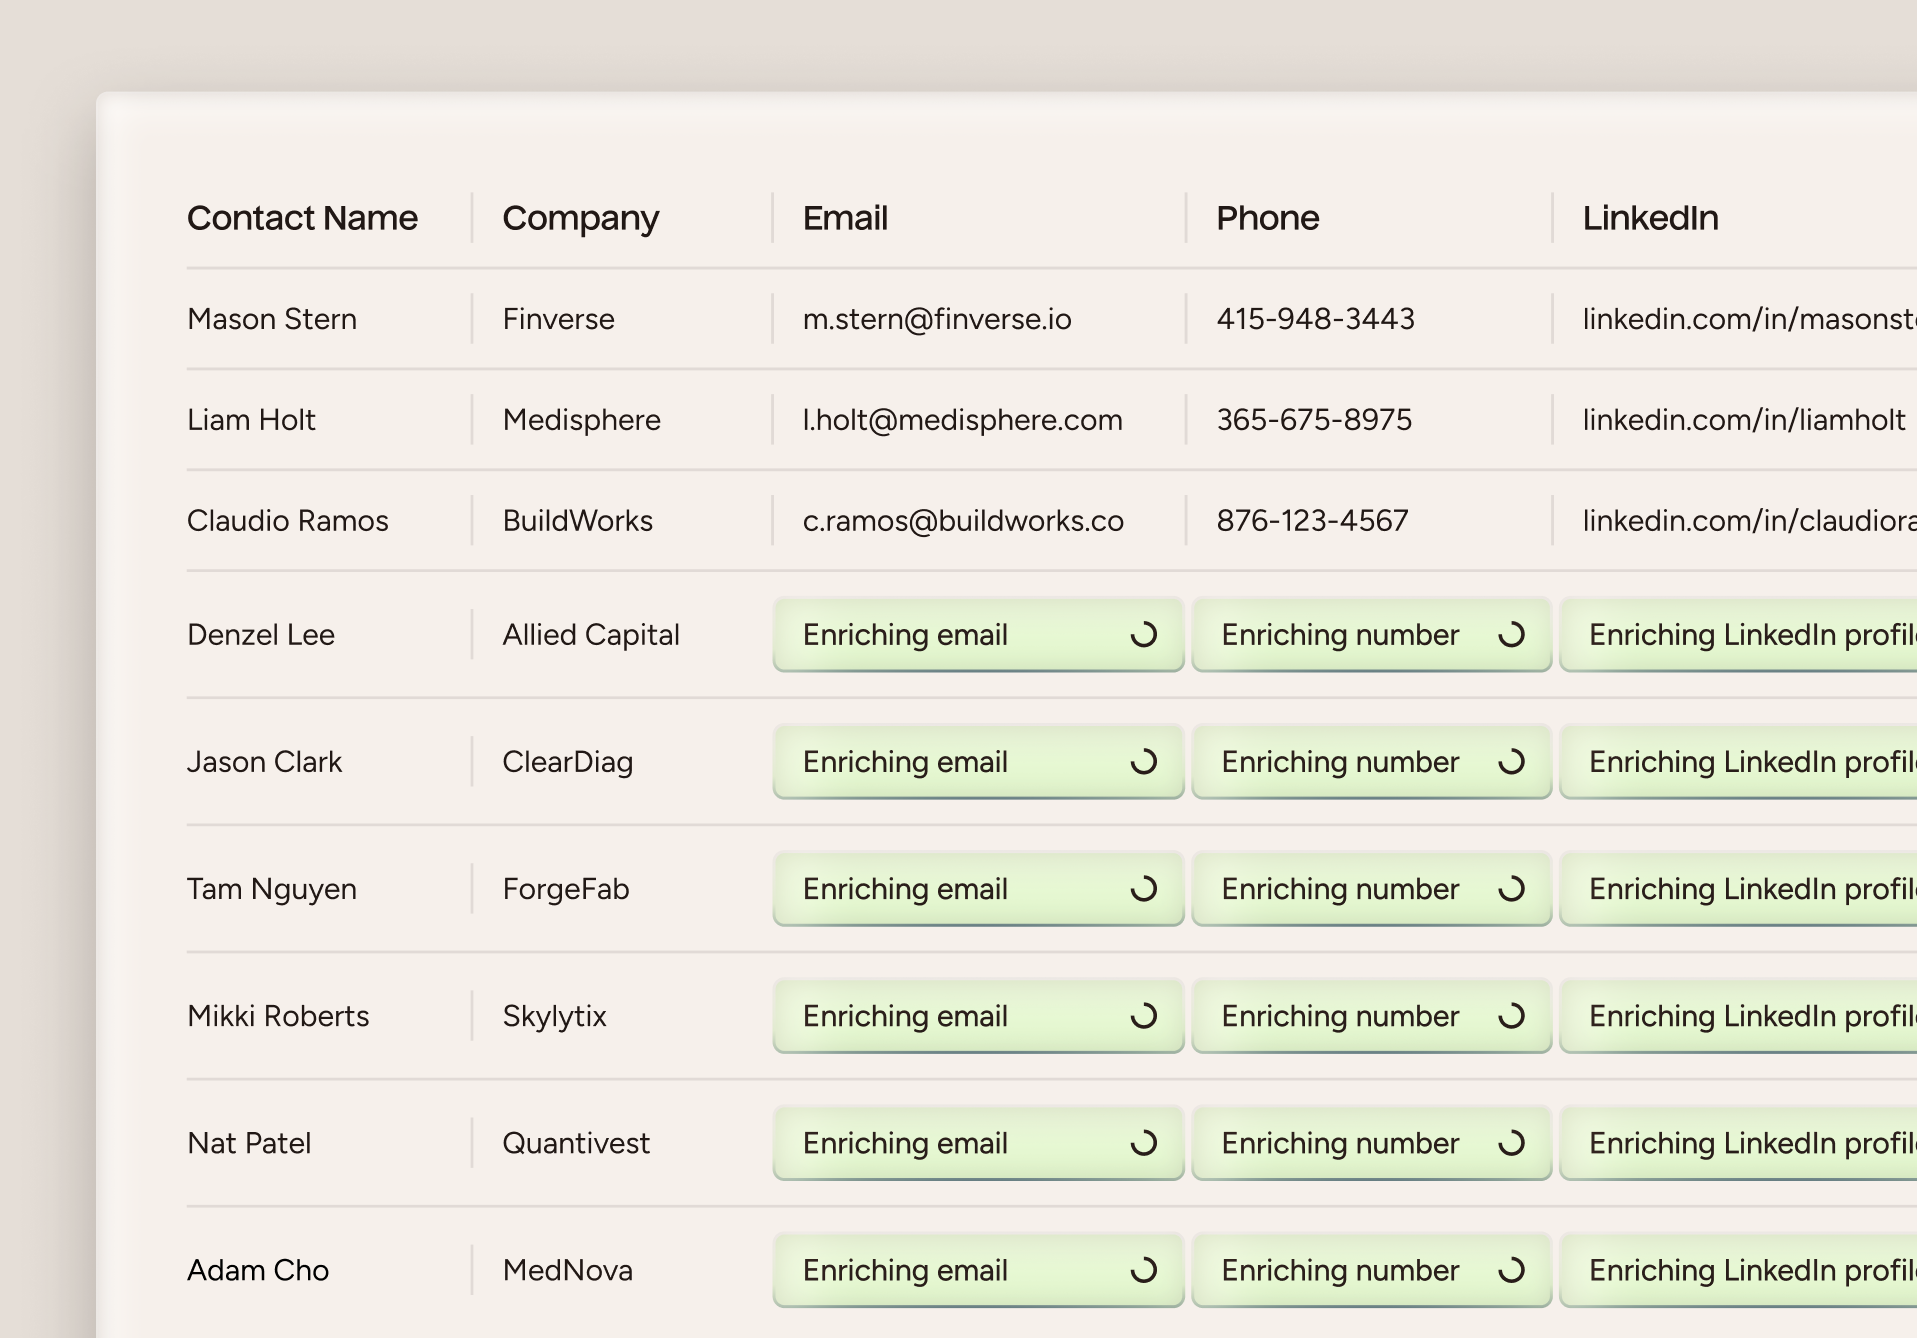The height and width of the screenshot is (1338, 1917).
Task: Select the Liam Holt name cell
Action: coord(251,420)
